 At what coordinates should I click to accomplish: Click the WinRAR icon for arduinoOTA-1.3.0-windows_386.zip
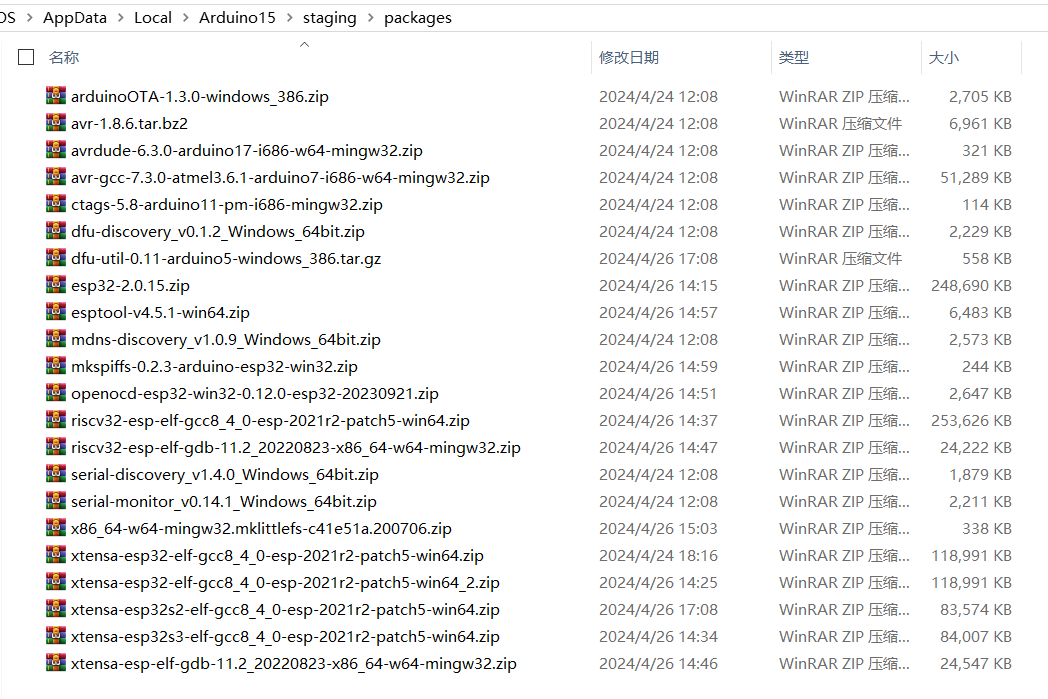pos(56,96)
